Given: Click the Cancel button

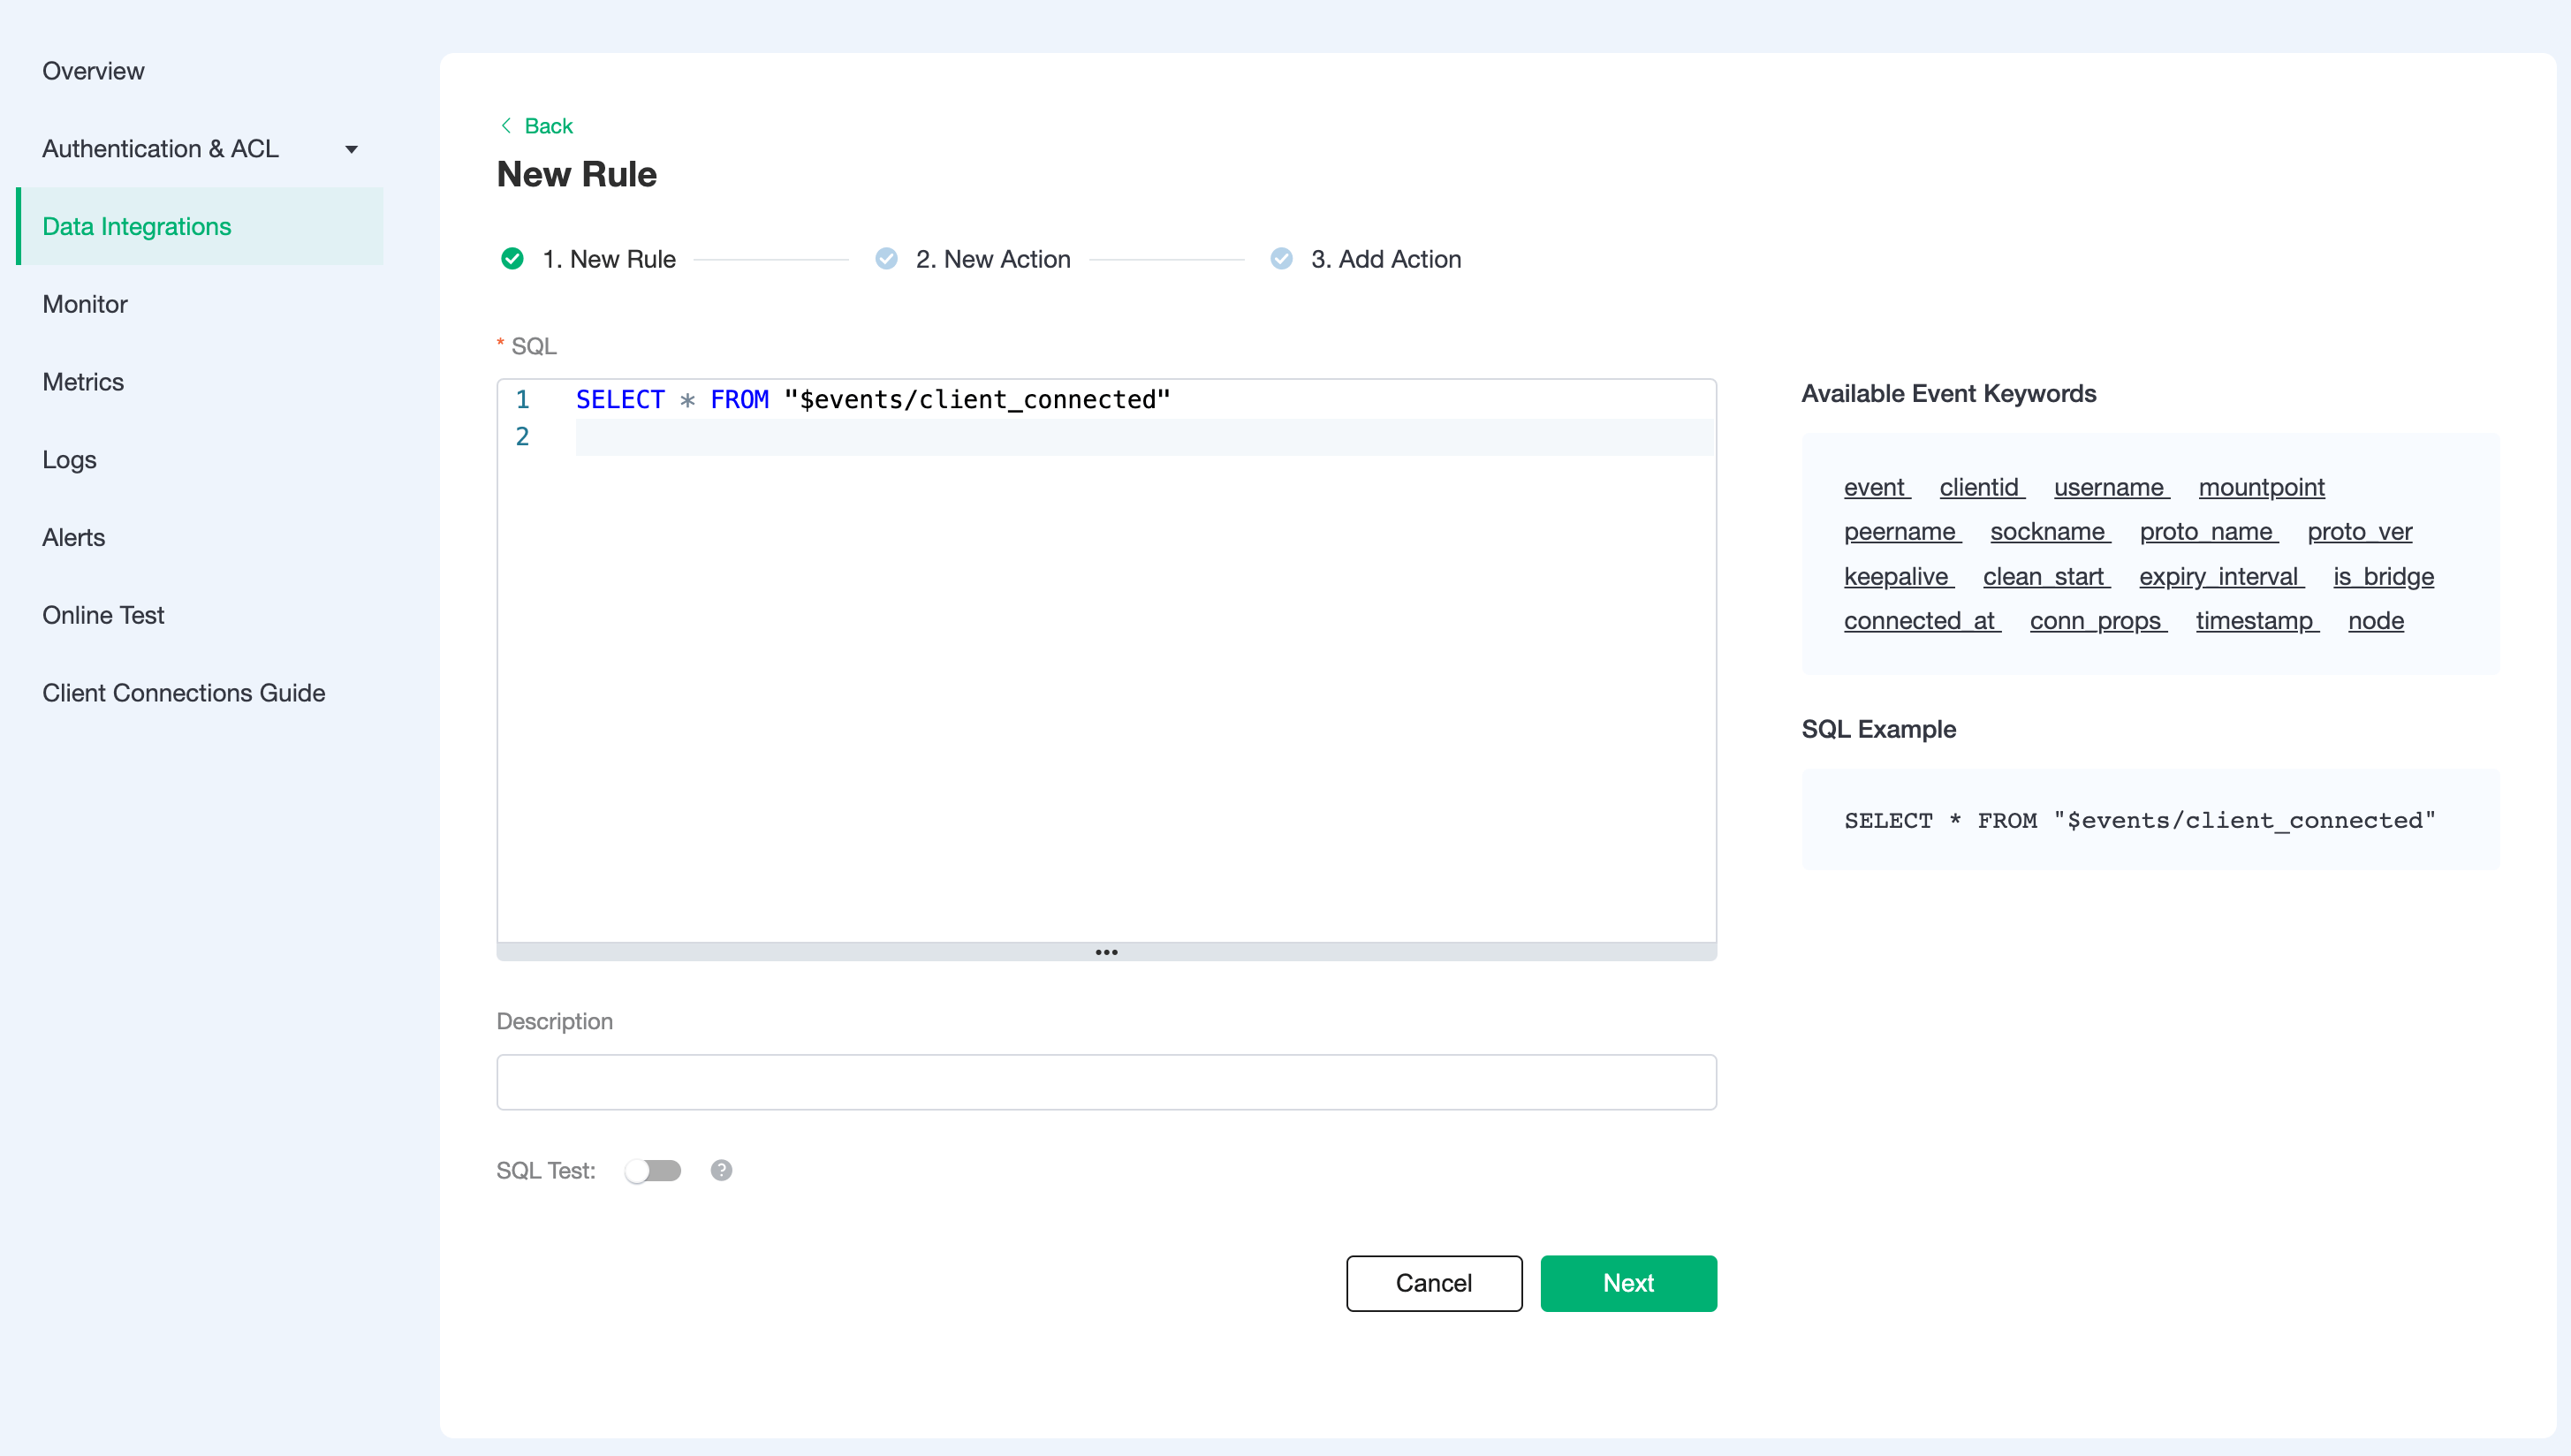Looking at the screenshot, I should click(1433, 1283).
